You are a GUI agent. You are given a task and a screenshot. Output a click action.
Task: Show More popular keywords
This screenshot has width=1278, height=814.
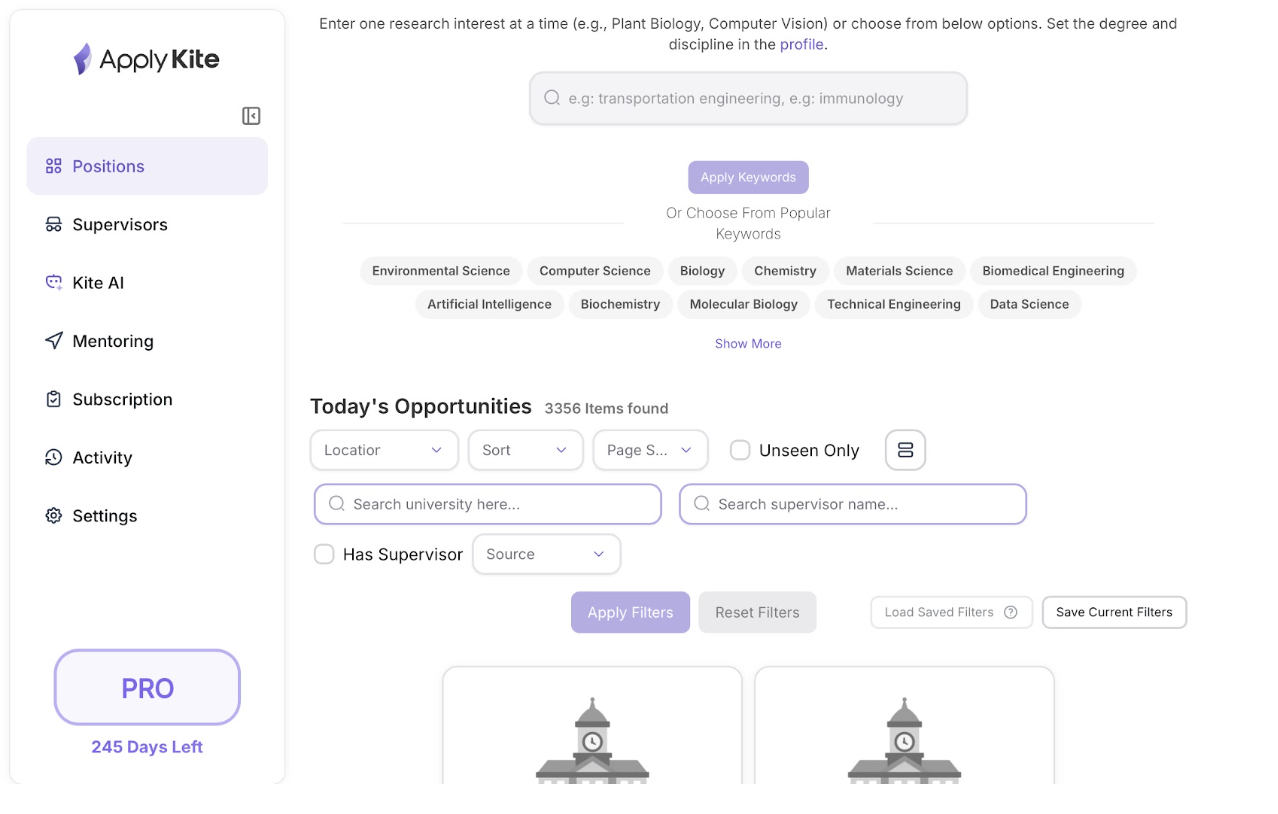pos(748,343)
